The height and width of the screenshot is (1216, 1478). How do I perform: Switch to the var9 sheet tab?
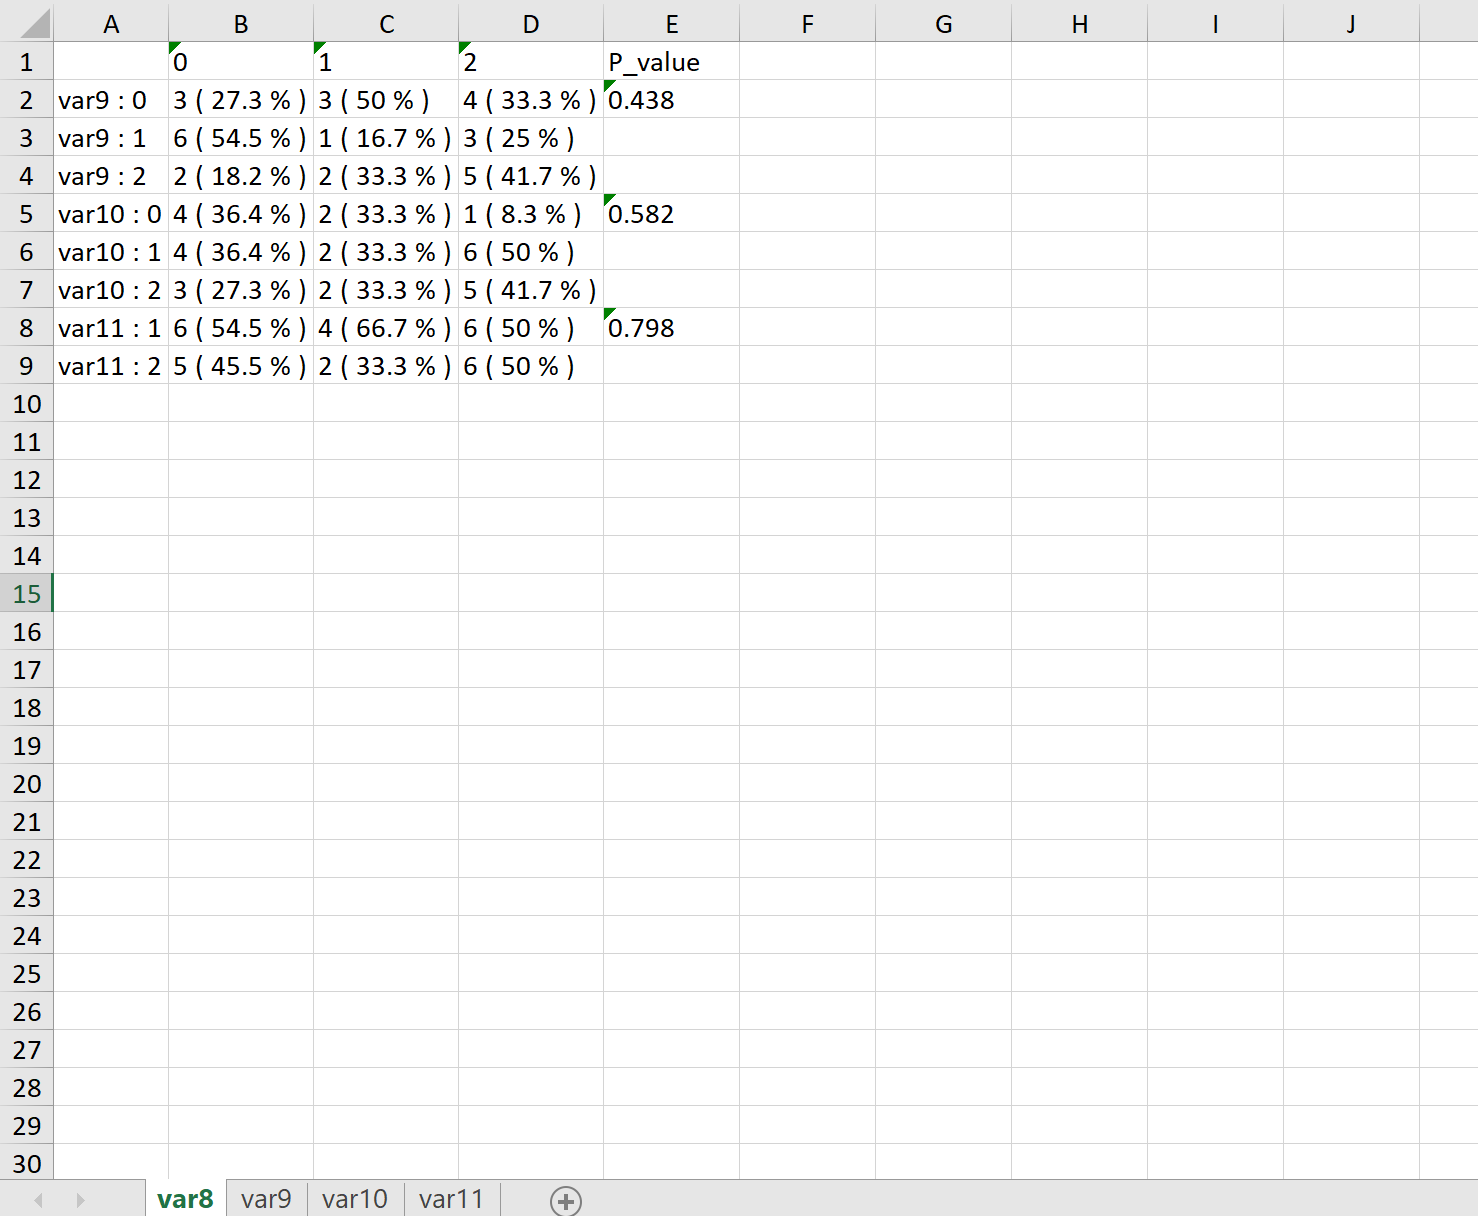click(266, 1198)
